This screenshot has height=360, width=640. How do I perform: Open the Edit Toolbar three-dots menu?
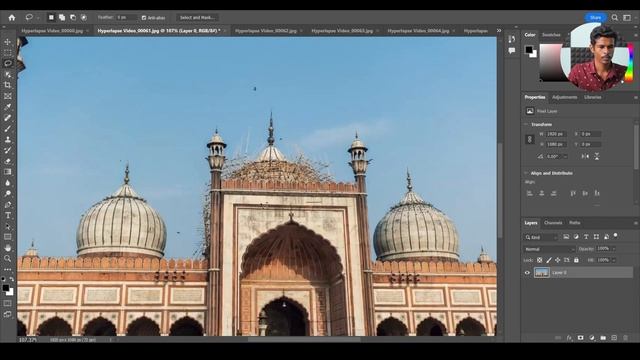(8, 269)
